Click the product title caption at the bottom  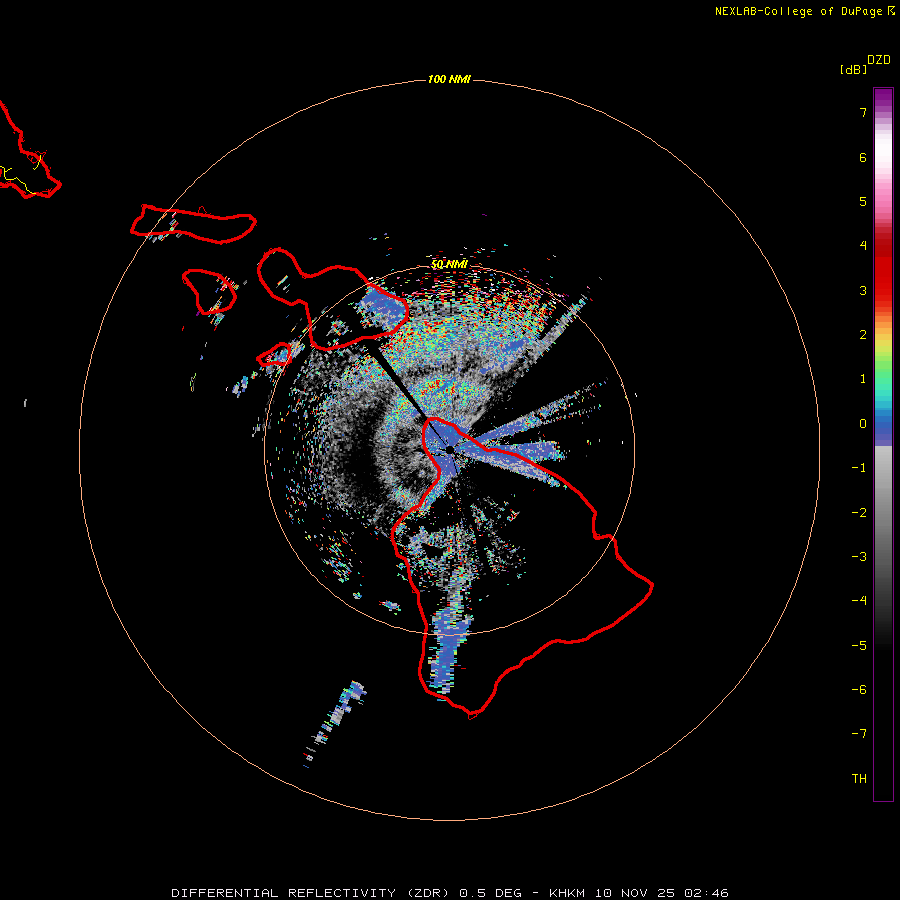(450, 893)
